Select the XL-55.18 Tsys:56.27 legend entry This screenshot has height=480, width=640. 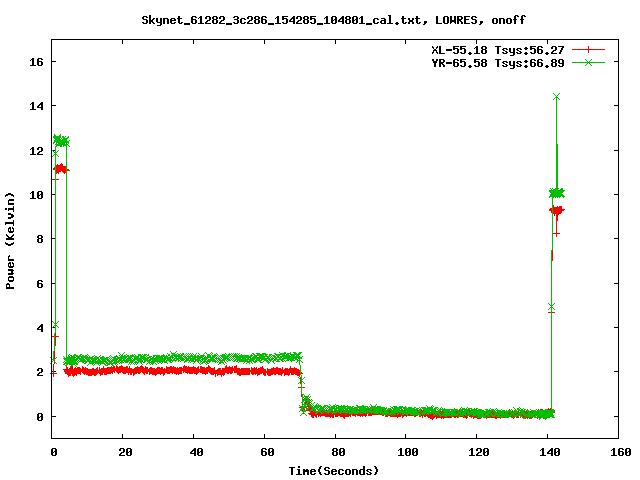click(498, 50)
